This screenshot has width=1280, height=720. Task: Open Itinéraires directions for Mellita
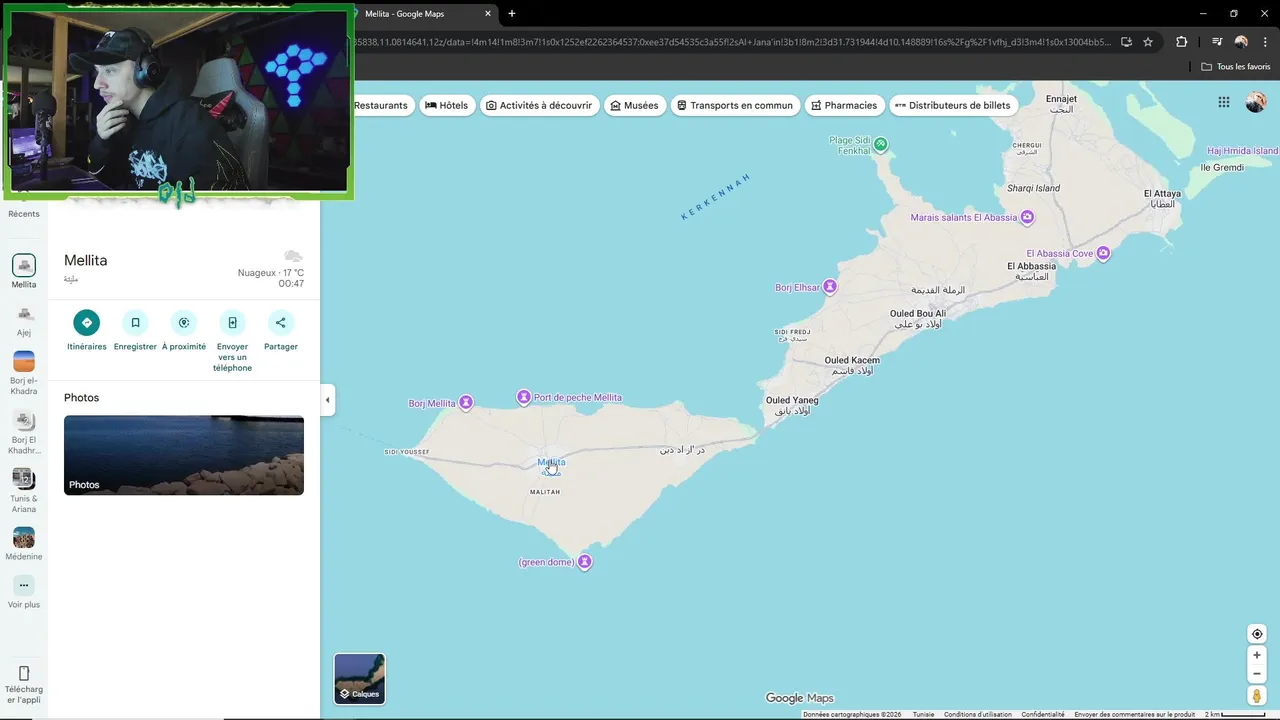tap(86, 323)
